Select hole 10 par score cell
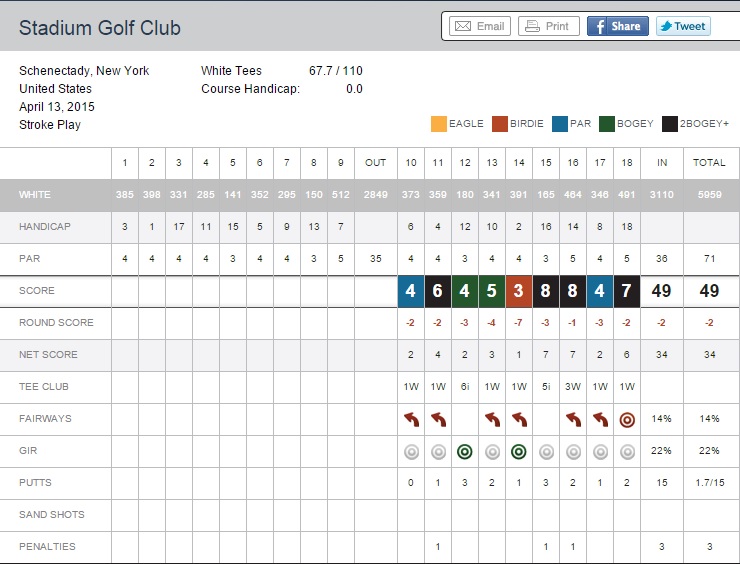The image size is (740, 564). (x=411, y=292)
